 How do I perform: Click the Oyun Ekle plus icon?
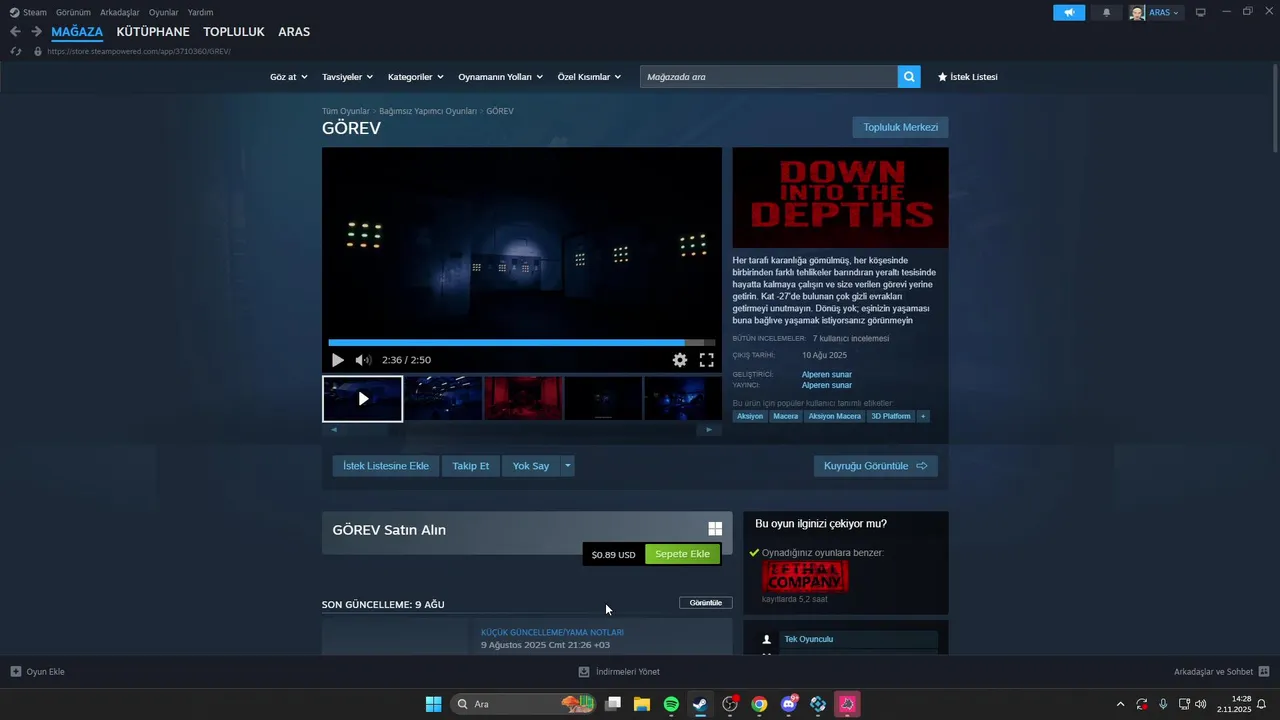16,672
